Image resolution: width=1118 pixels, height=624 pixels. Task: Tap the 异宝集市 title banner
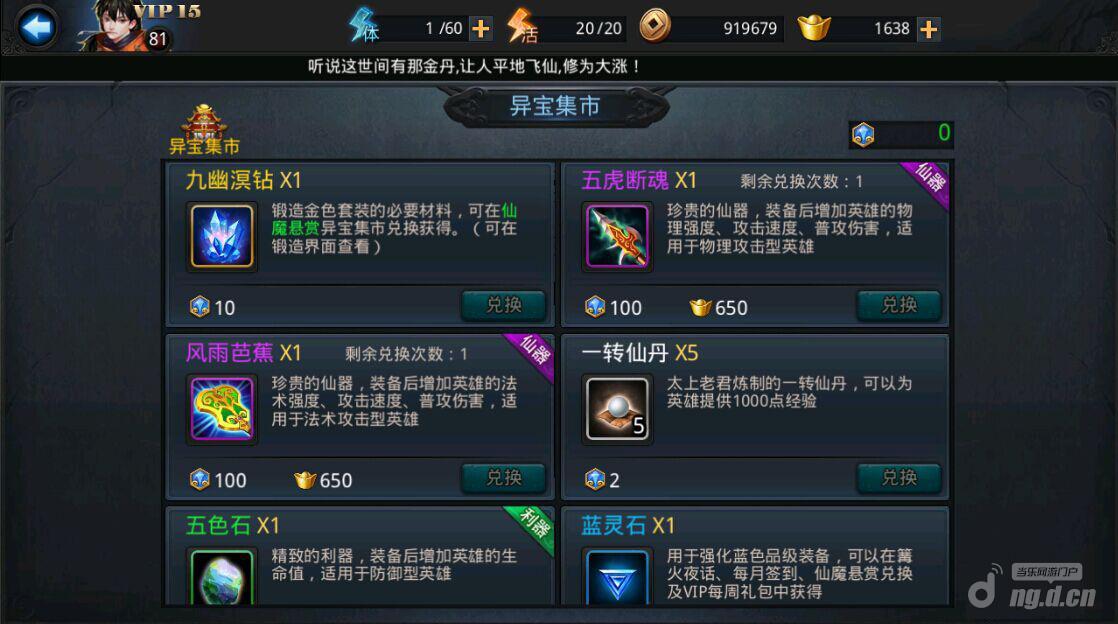(x=555, y=107)
